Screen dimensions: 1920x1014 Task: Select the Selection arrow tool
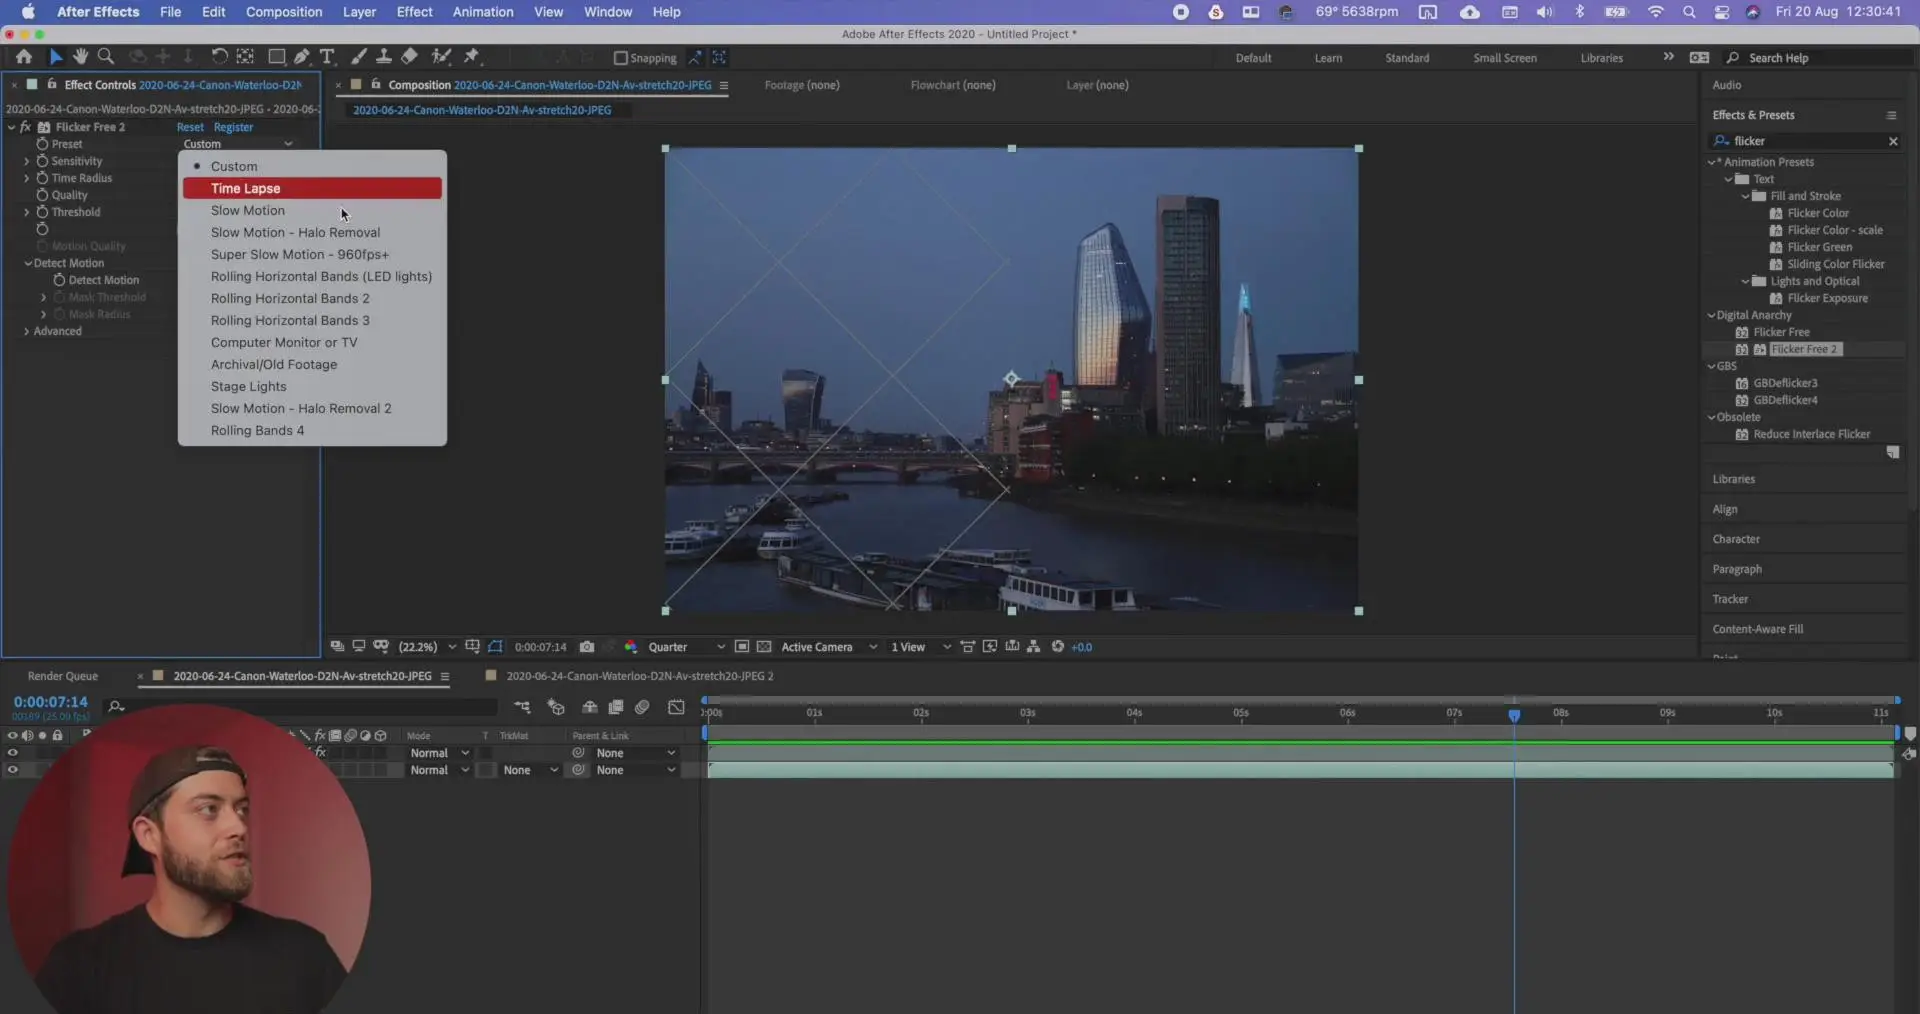[56, 57]
